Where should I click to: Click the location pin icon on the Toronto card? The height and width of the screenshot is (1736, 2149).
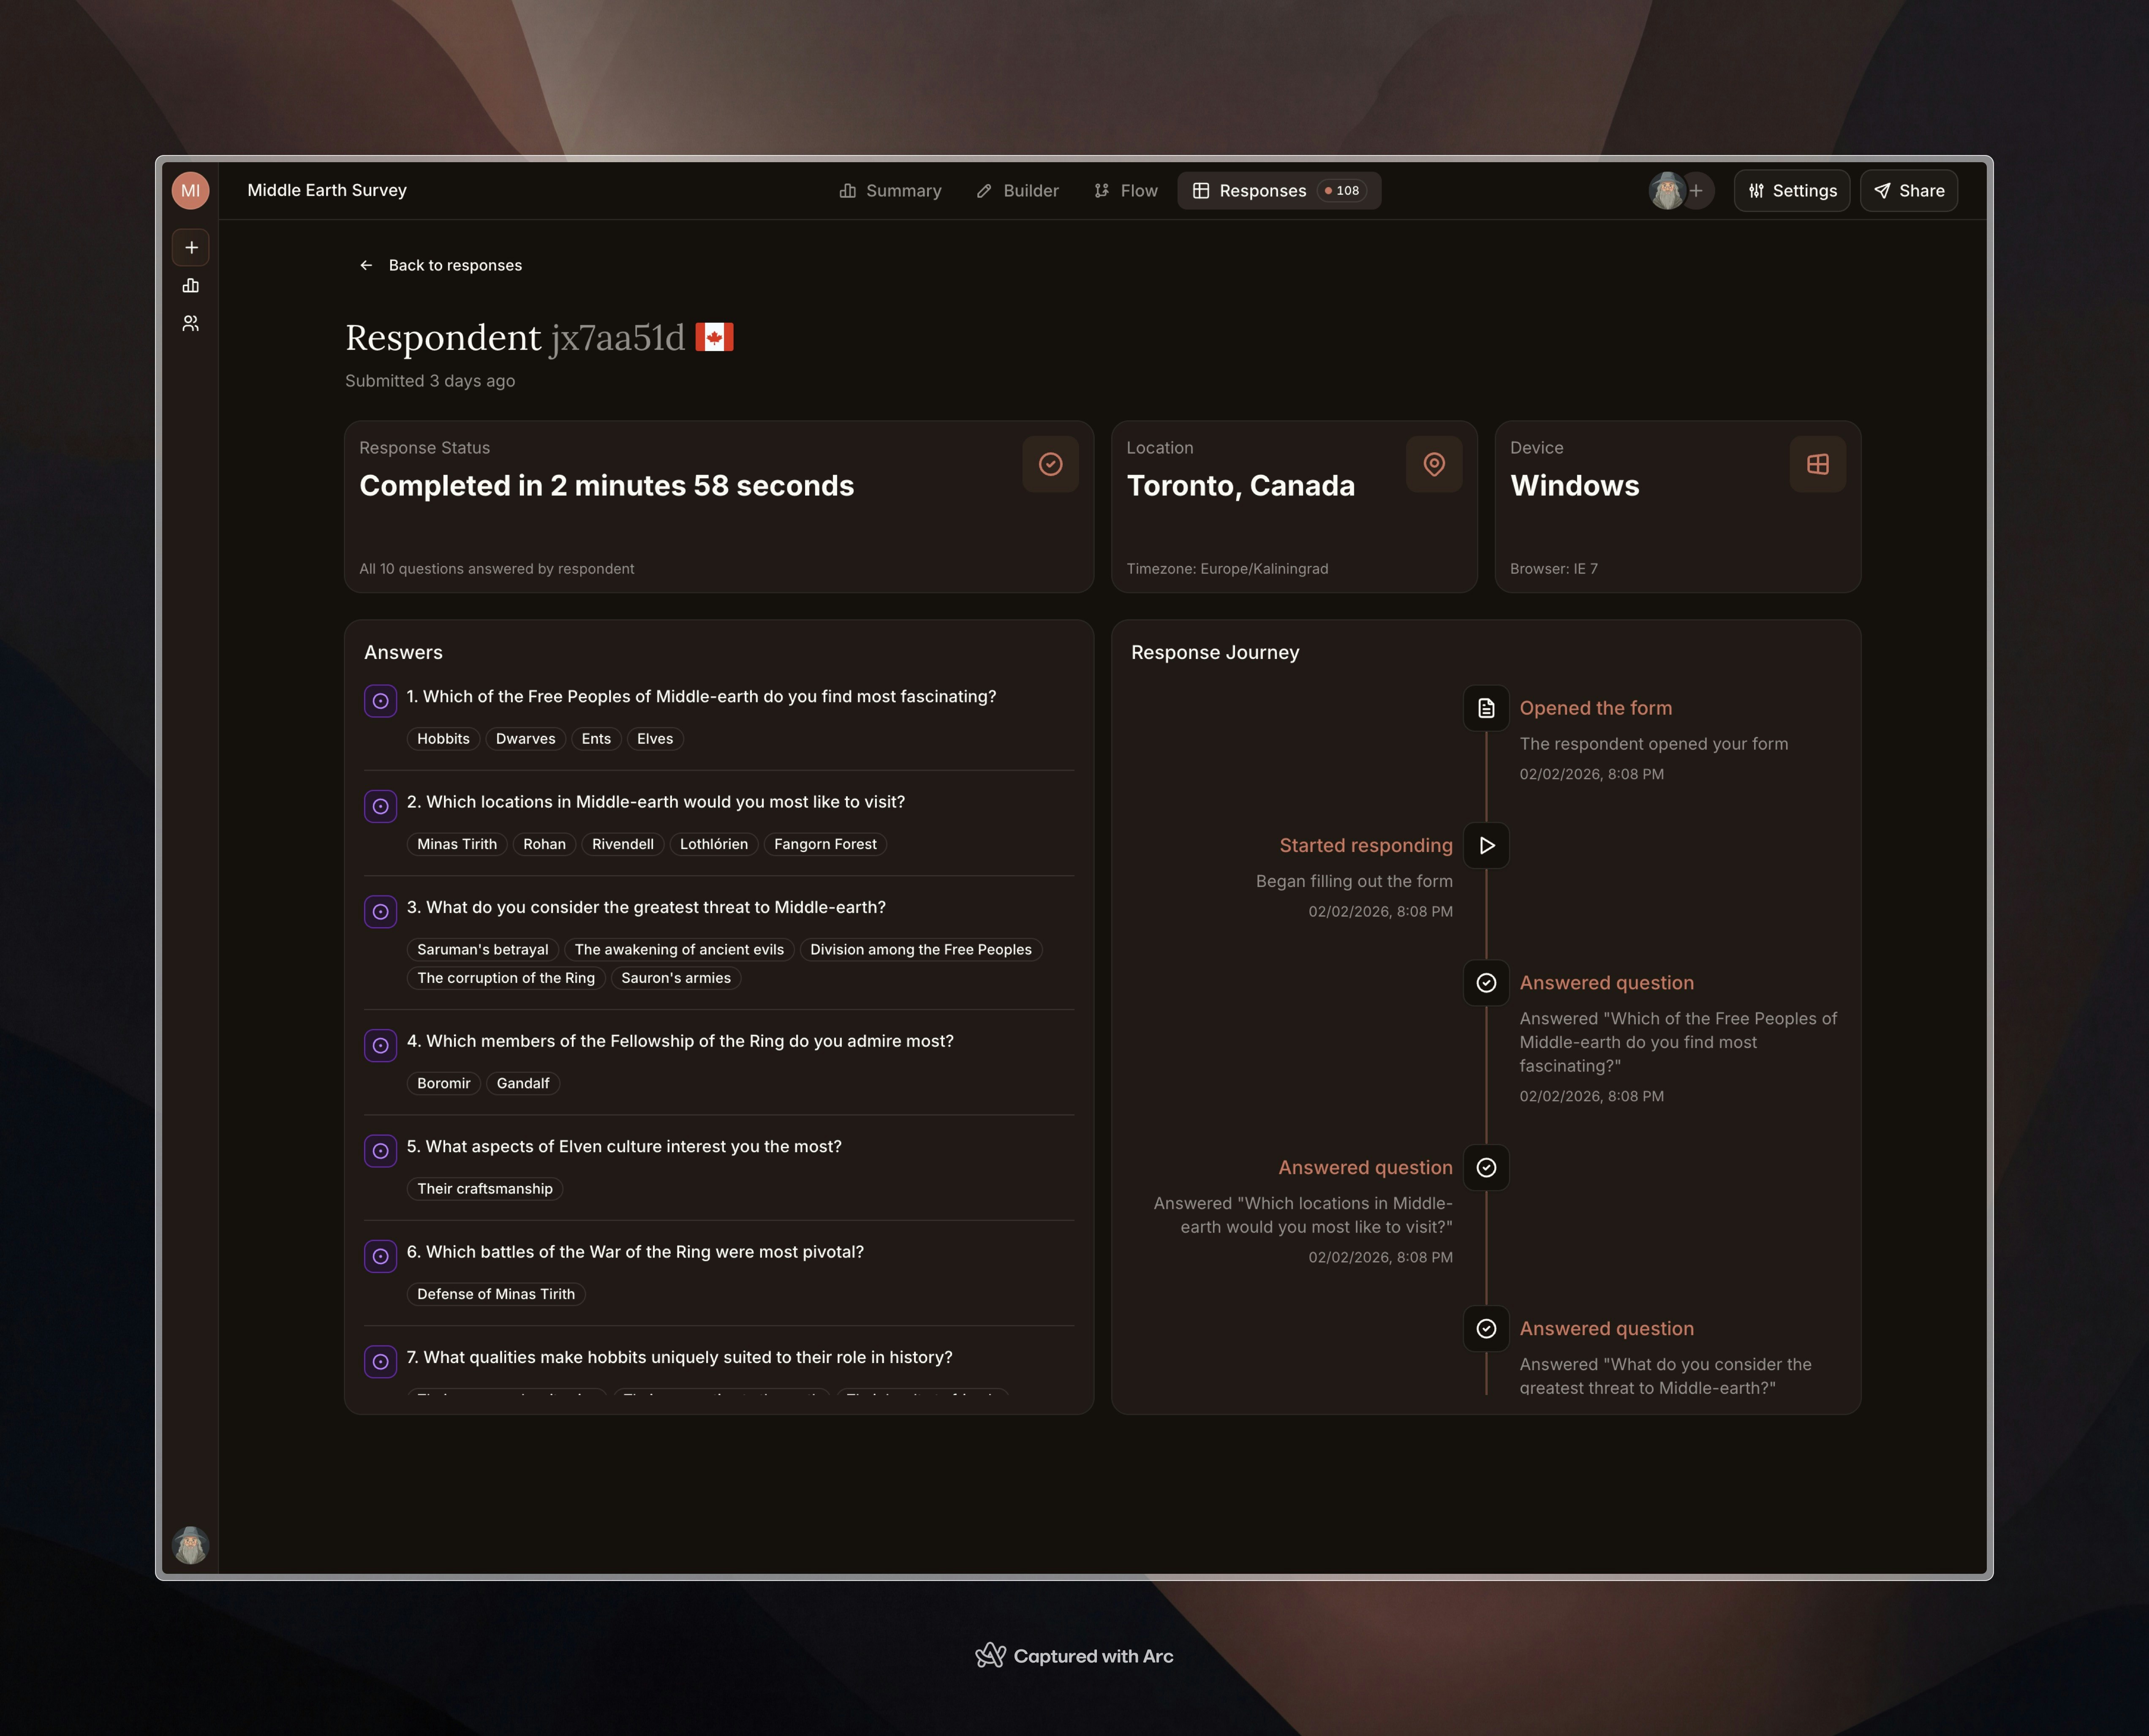[1434, 464]
